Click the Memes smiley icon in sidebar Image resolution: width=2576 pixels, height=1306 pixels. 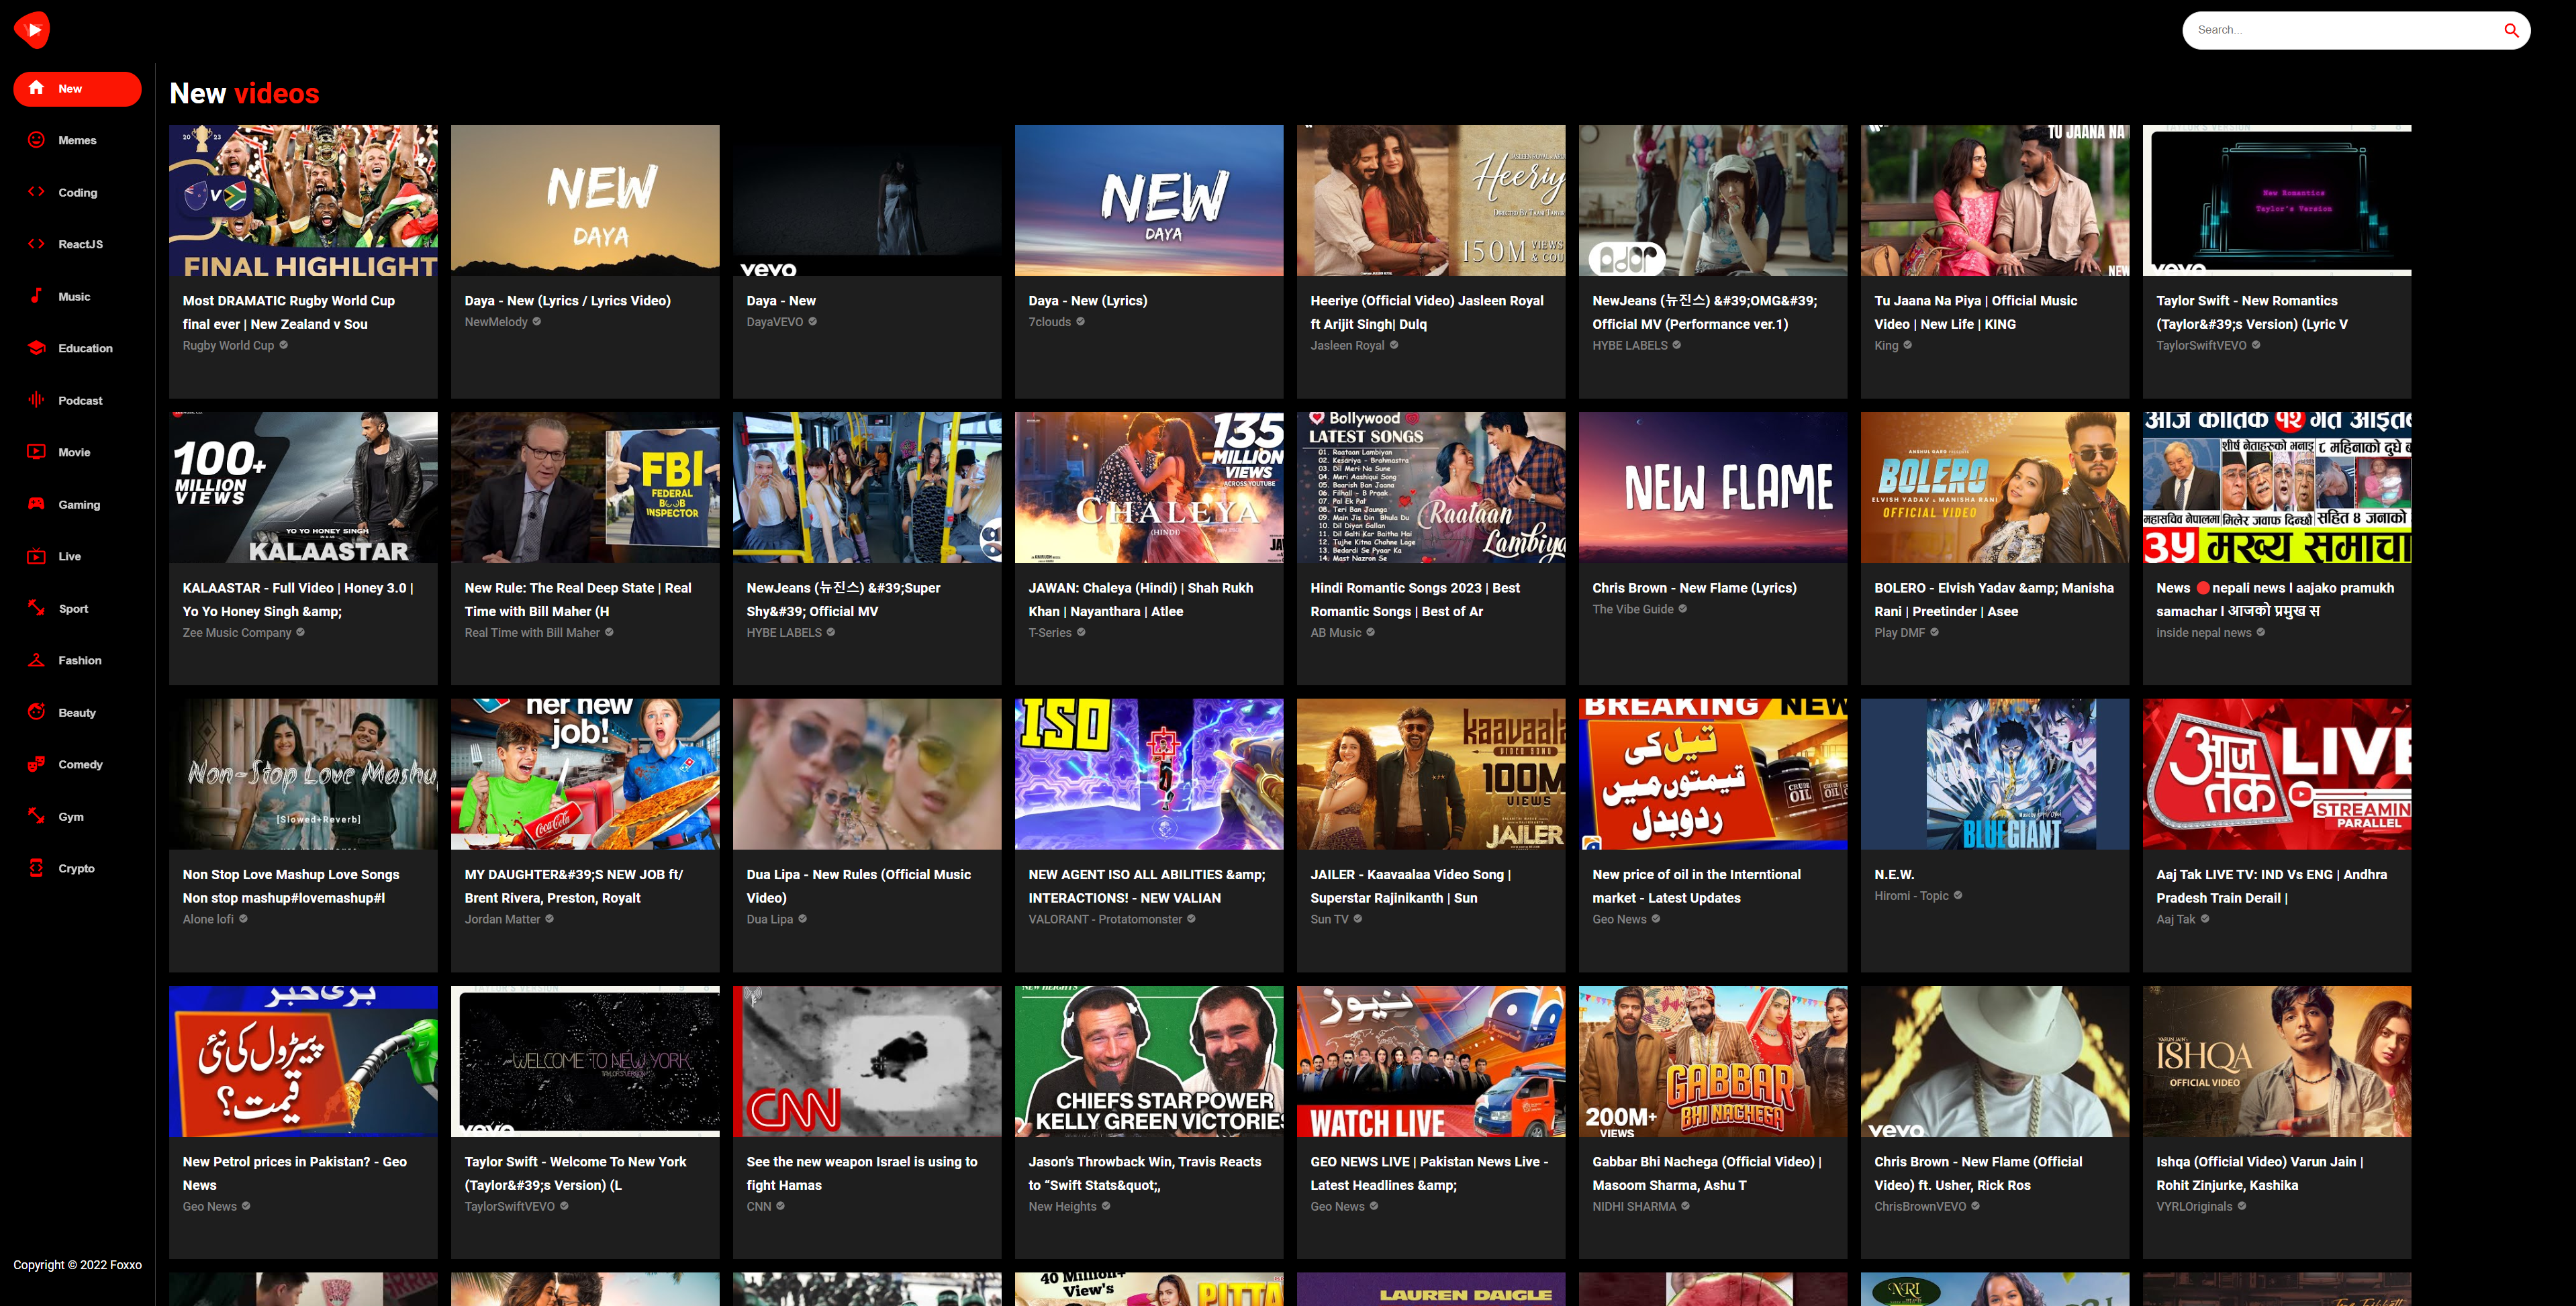click(36, 140)
